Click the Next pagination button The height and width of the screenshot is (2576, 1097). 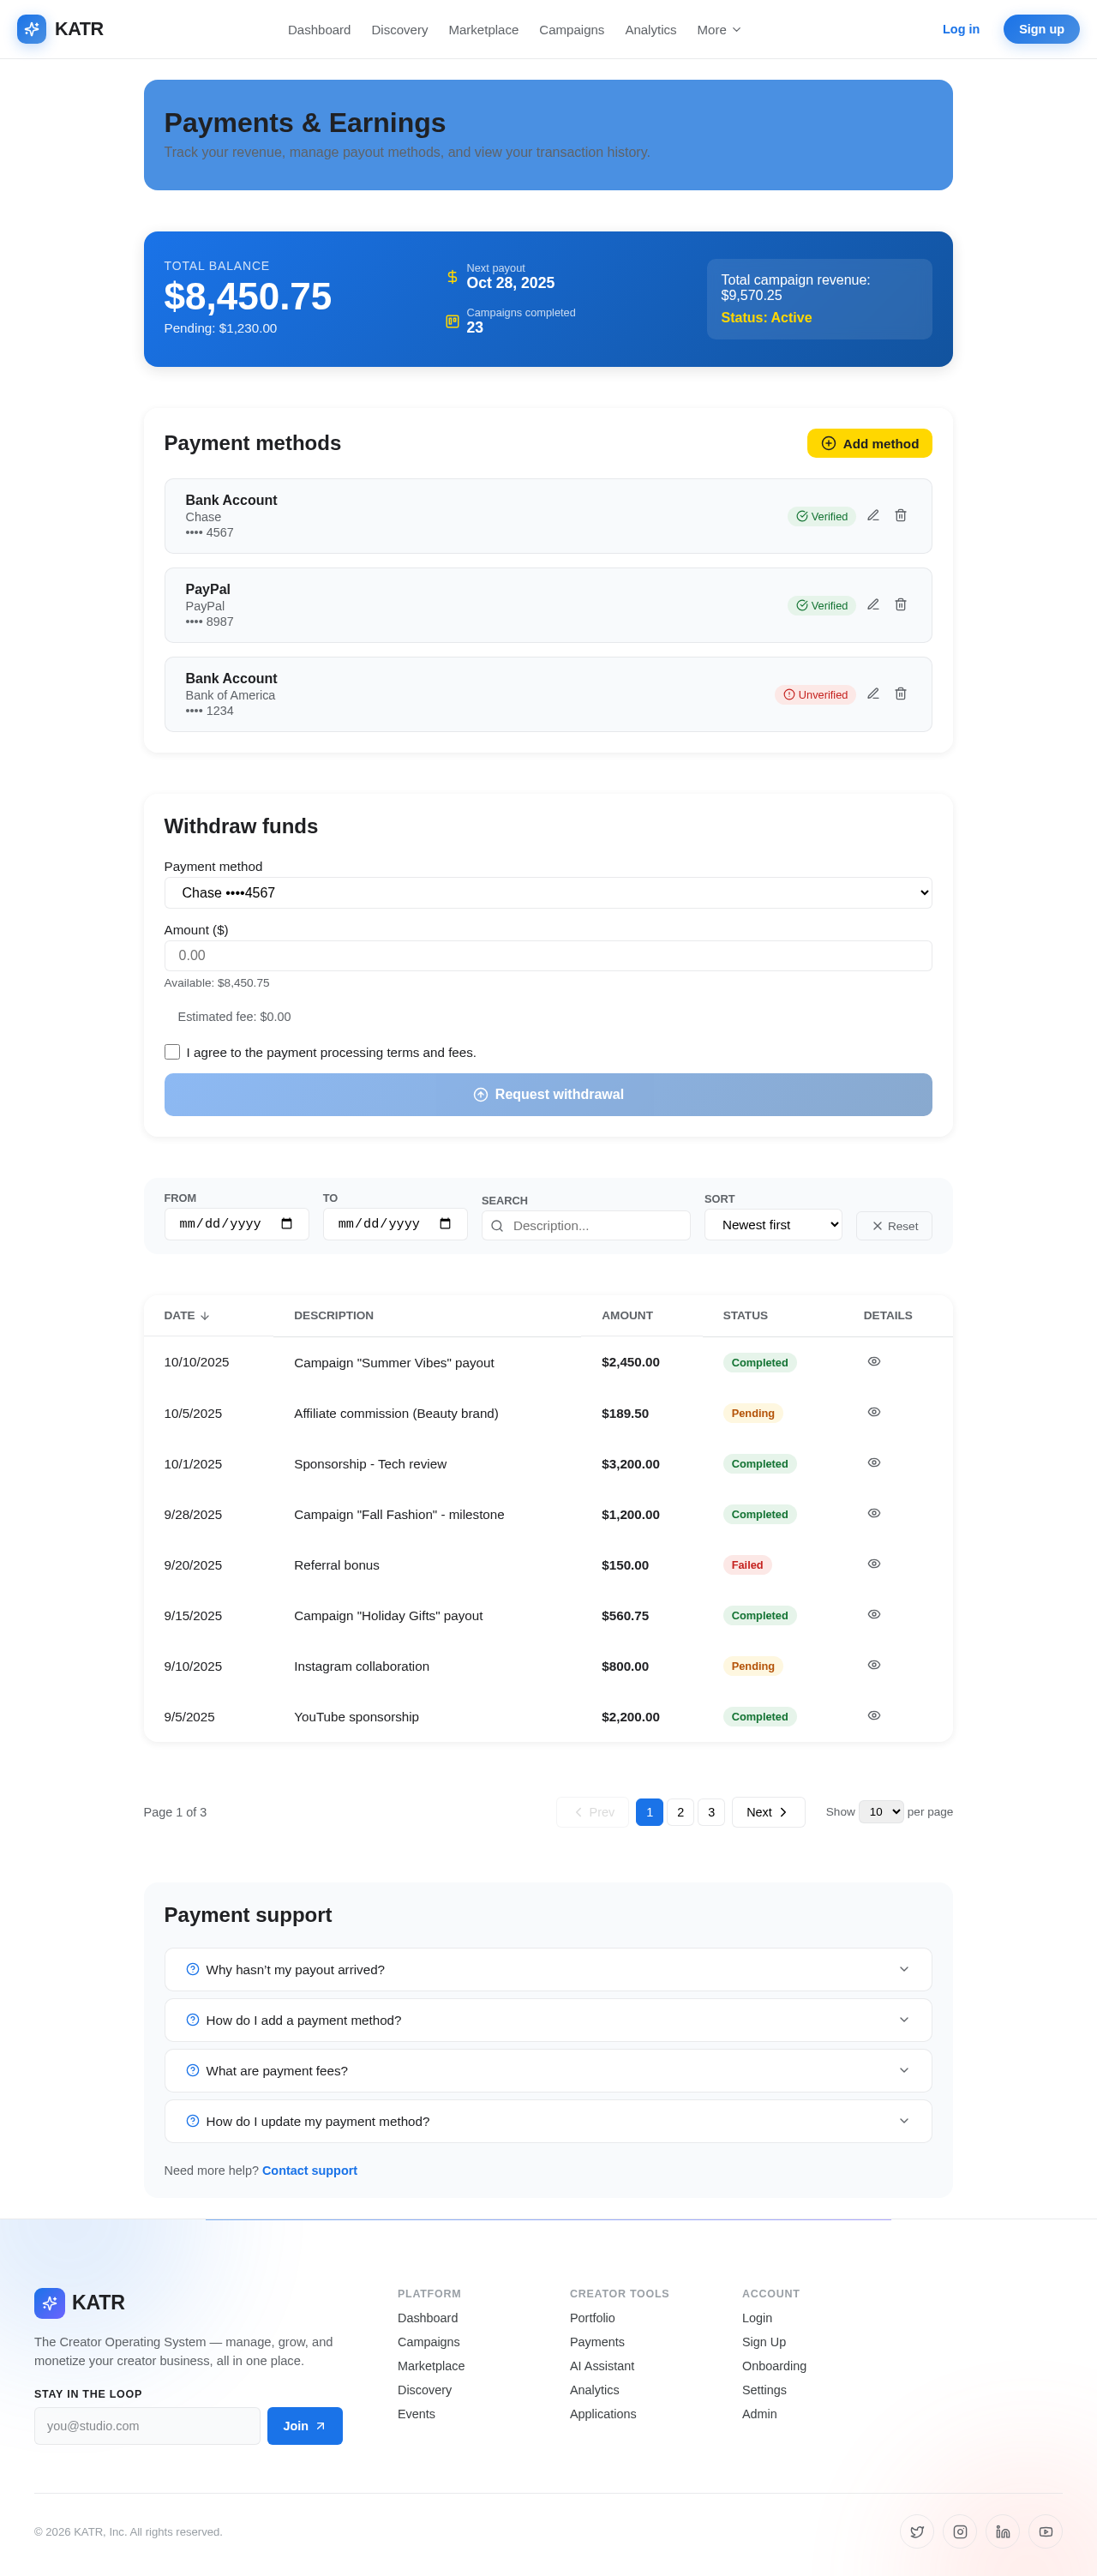tap(768, 1812)
